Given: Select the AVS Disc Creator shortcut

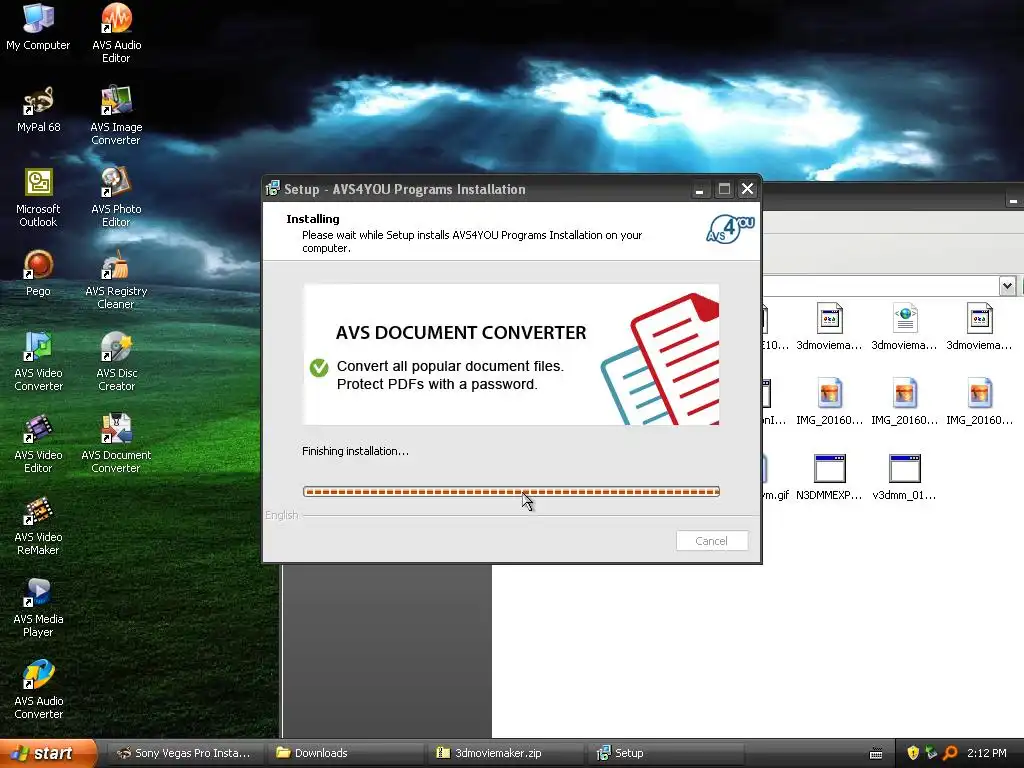Looking at the screenshot, I should pos(116,361).
